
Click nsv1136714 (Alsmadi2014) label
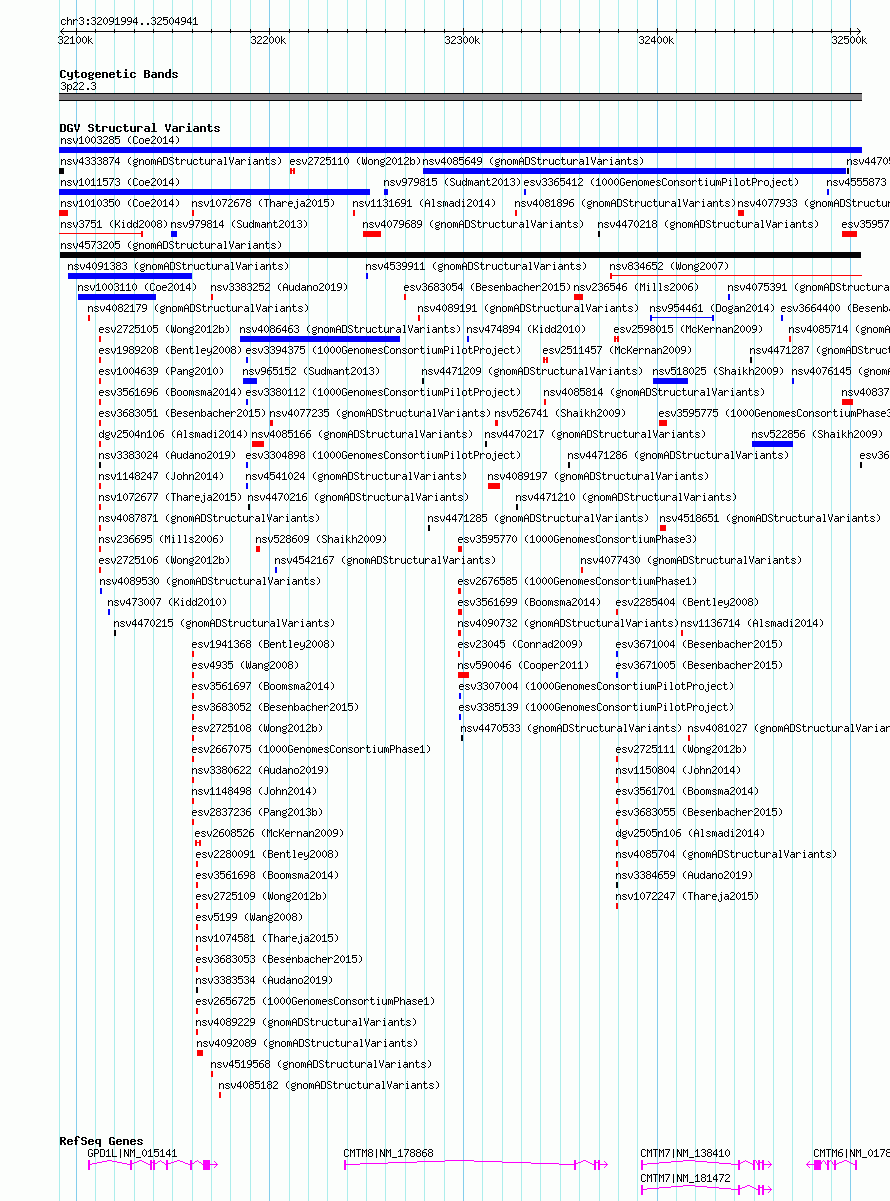coord(752,623)
